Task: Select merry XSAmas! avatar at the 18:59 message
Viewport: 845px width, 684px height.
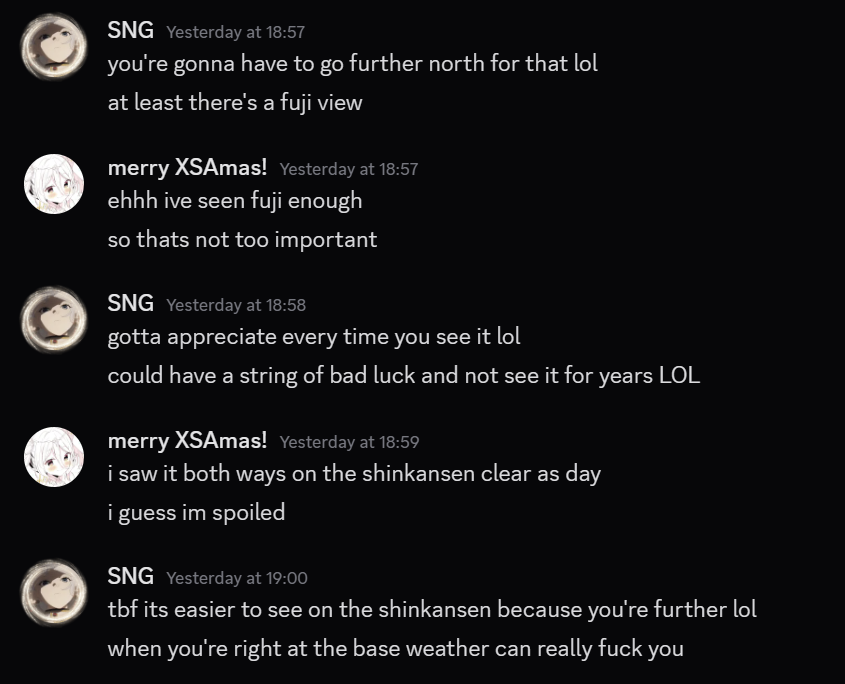Action: coord(53,457)
